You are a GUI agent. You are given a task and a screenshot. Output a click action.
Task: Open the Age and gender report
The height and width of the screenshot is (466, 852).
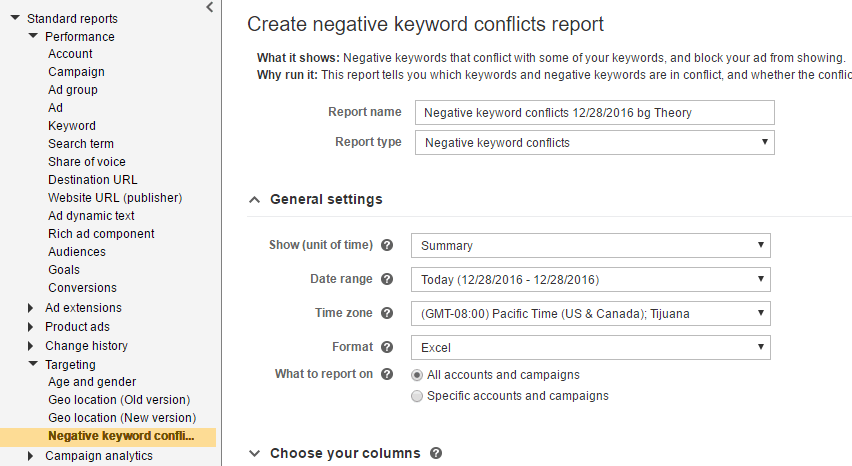click(x=92, y=382)
